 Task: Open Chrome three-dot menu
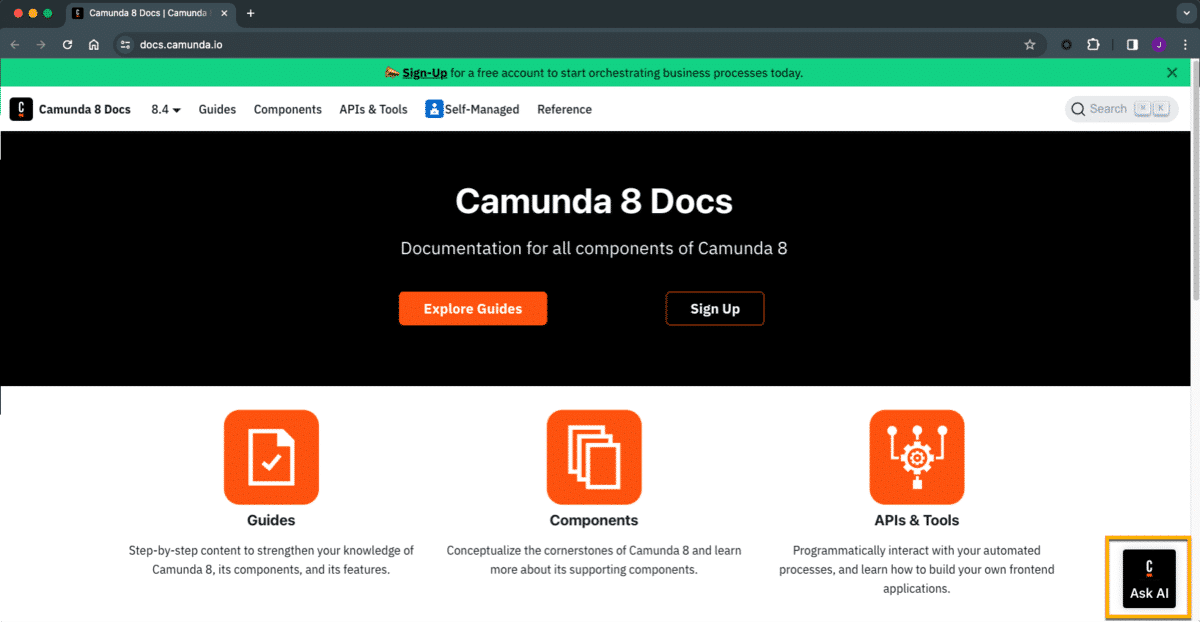pos(1185,44)
